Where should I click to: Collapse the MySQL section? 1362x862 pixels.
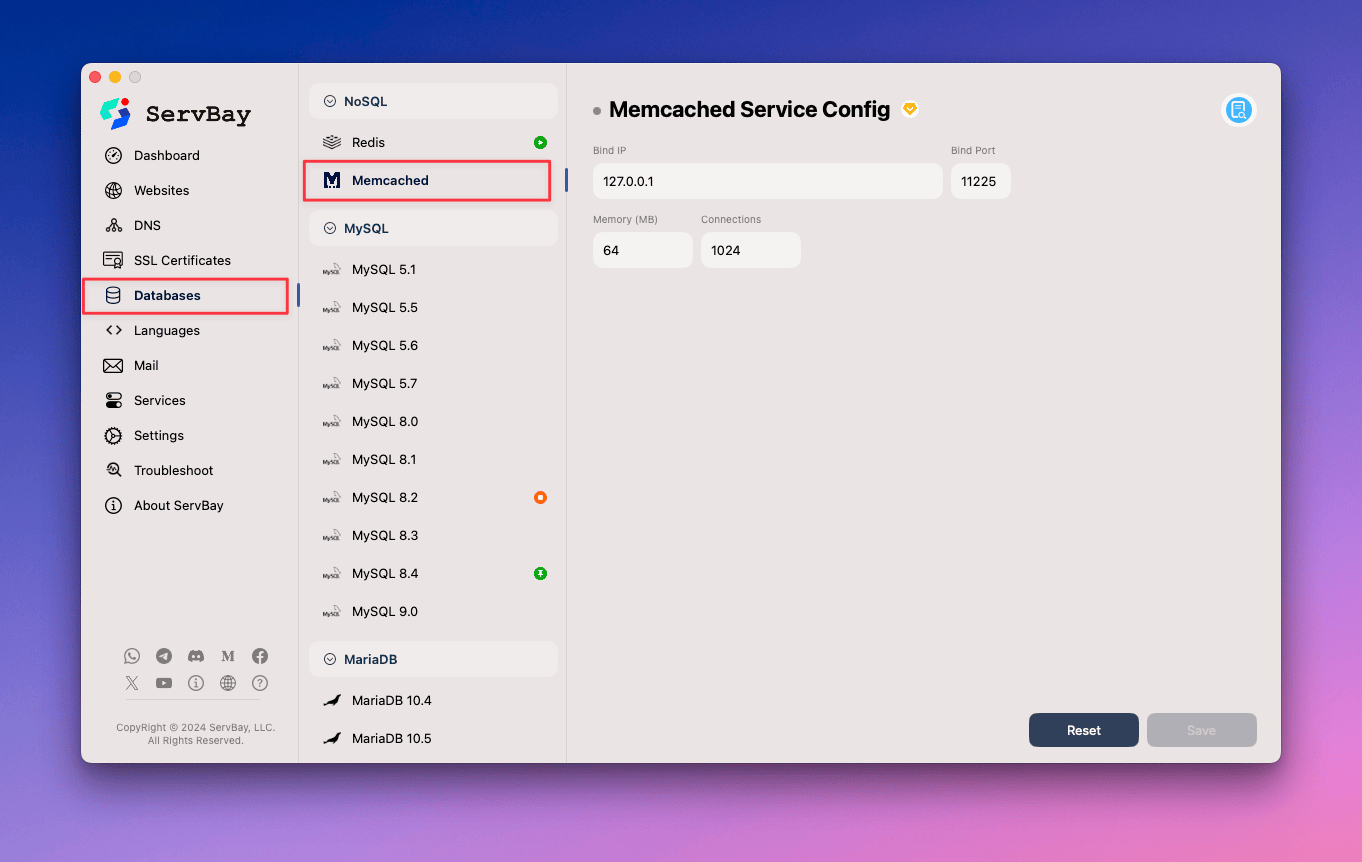(330, 228)
